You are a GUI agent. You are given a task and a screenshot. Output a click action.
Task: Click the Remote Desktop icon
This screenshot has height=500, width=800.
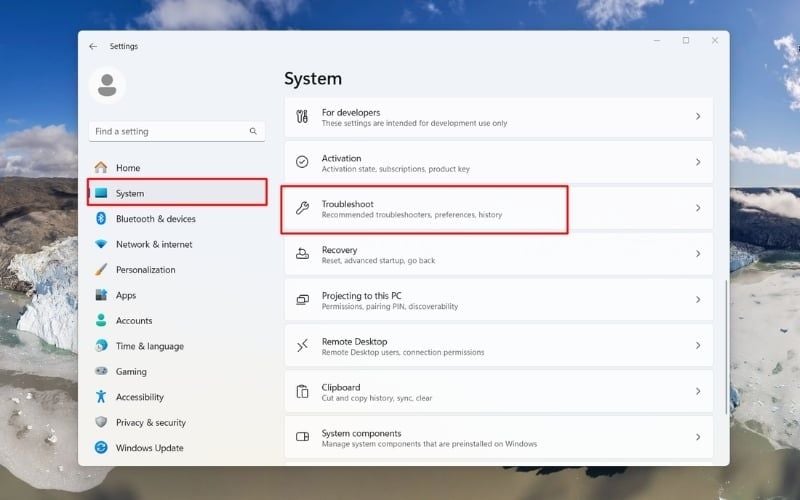[x=302, y=345]
